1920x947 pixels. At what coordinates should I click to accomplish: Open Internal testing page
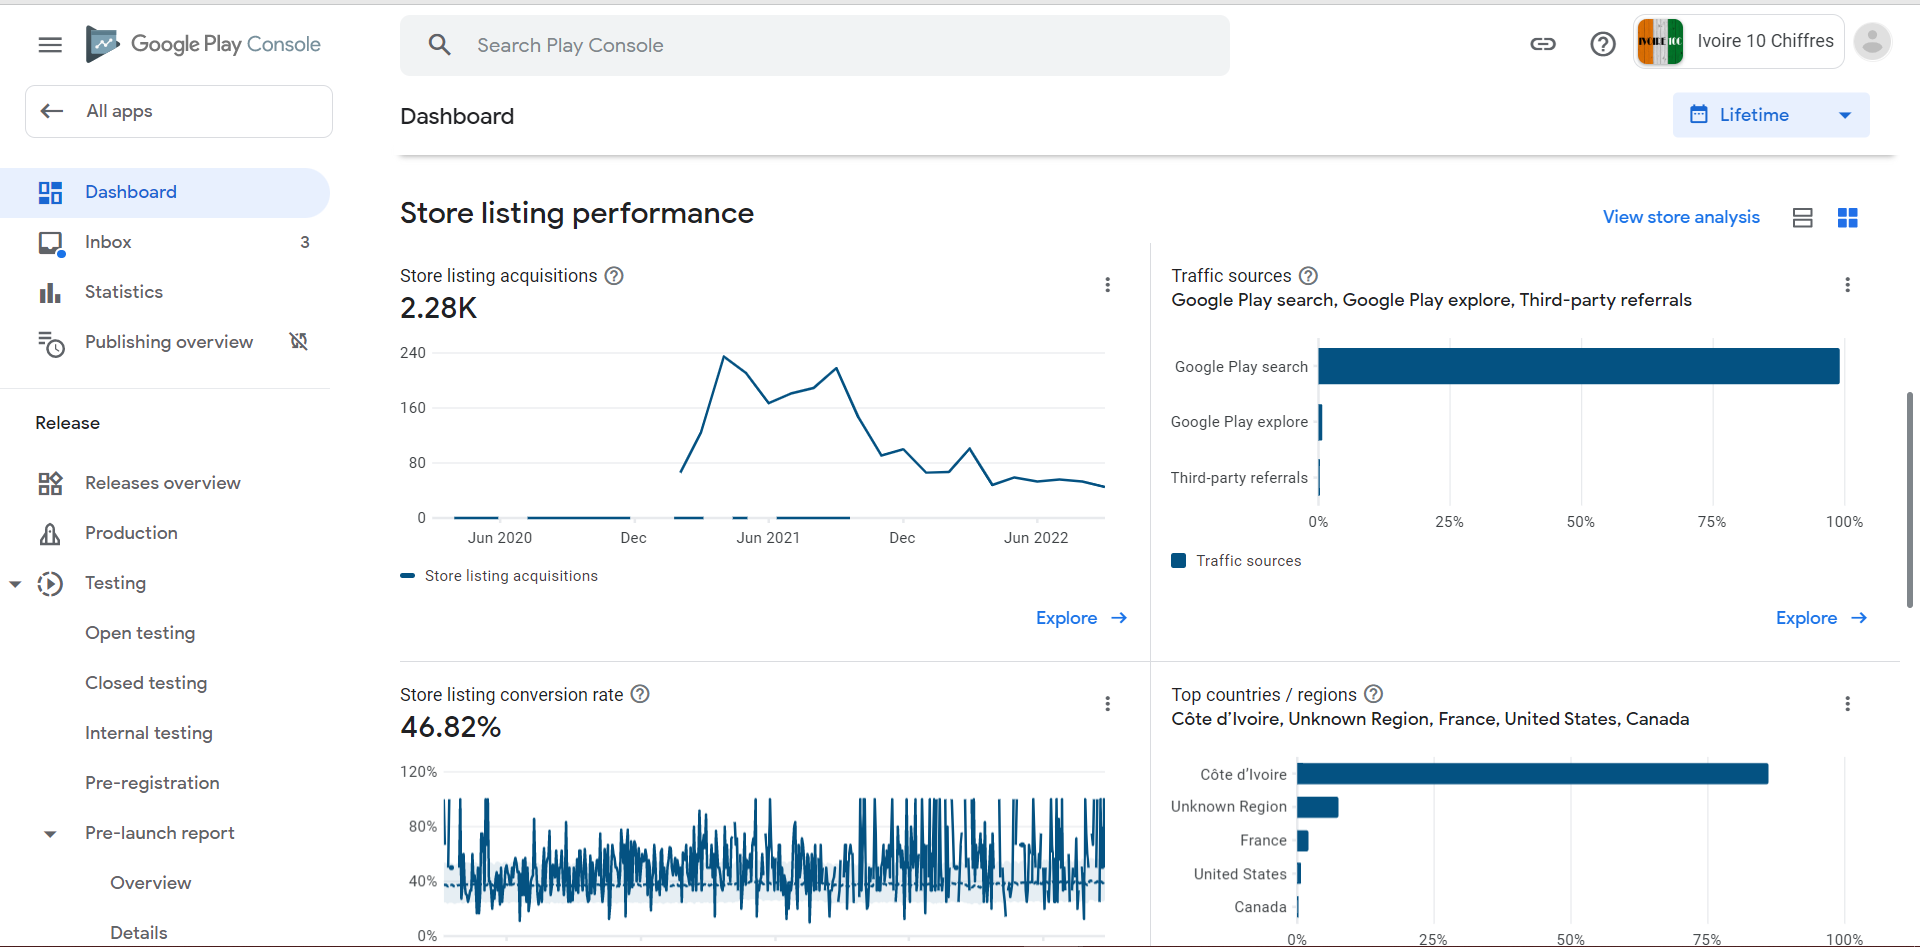tap(149, 733)
